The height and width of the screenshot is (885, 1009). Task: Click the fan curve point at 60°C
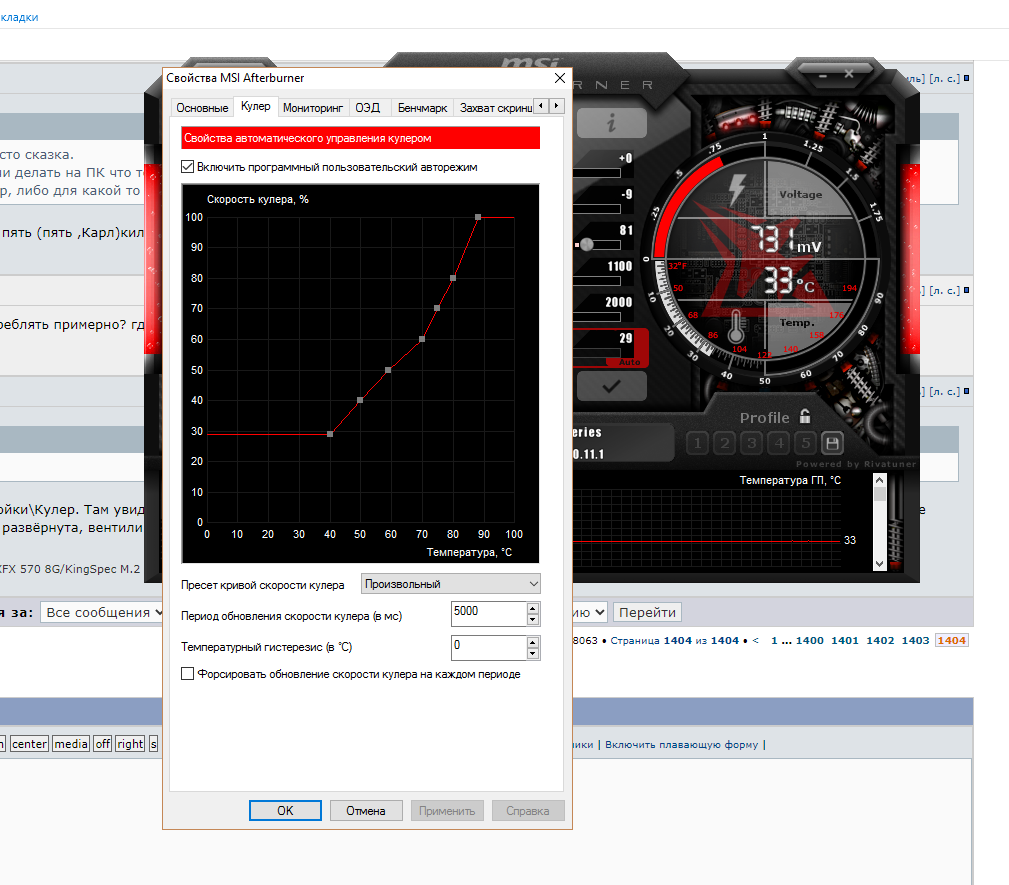pos(388,370)
